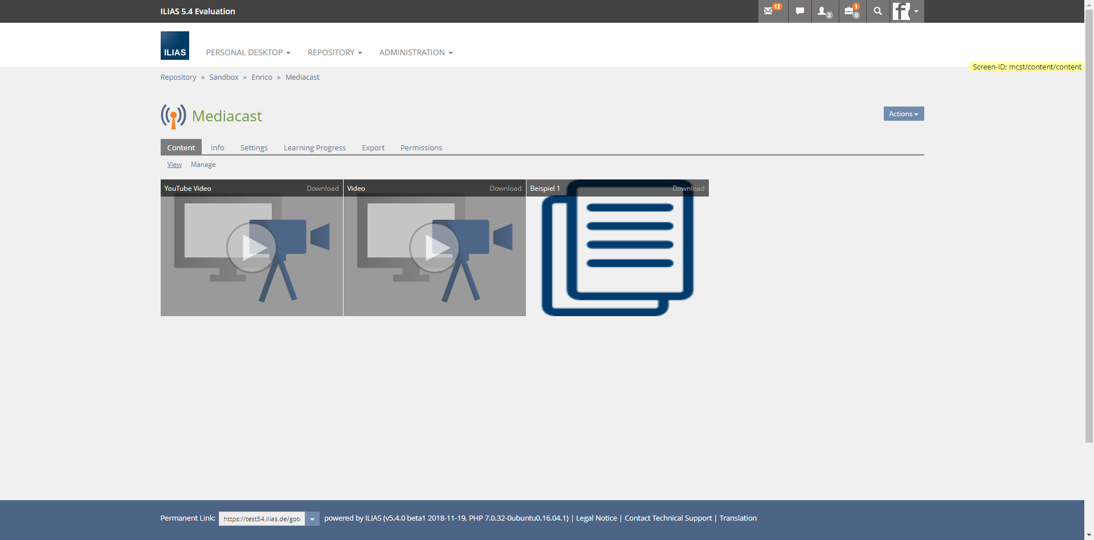
Task: Switch to the Info tab
Action: 218,147
